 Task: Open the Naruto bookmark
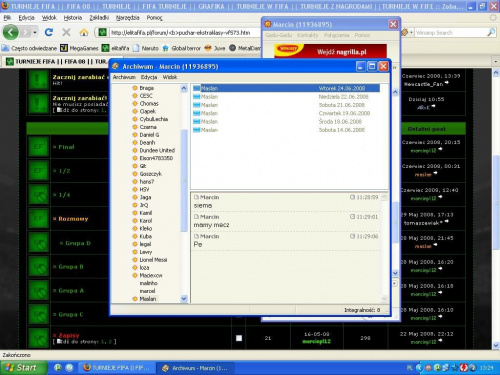[x=146, y=48]
